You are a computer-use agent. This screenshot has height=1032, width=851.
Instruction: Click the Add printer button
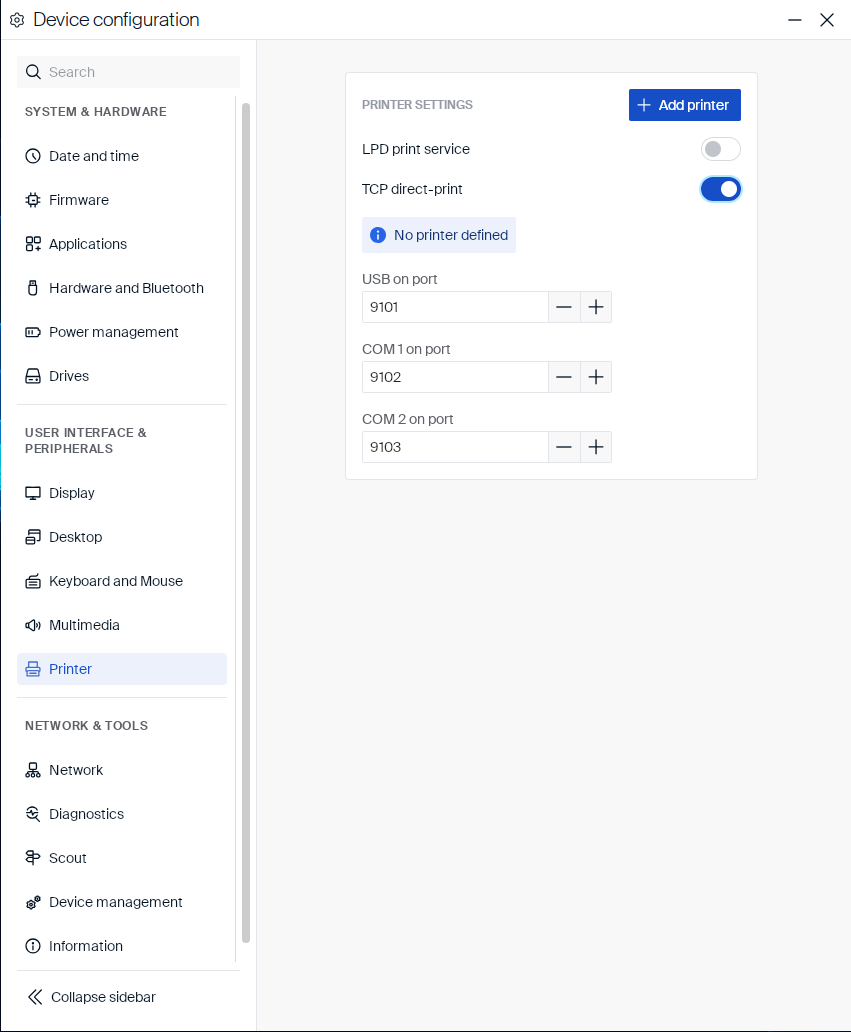point(684,105)
